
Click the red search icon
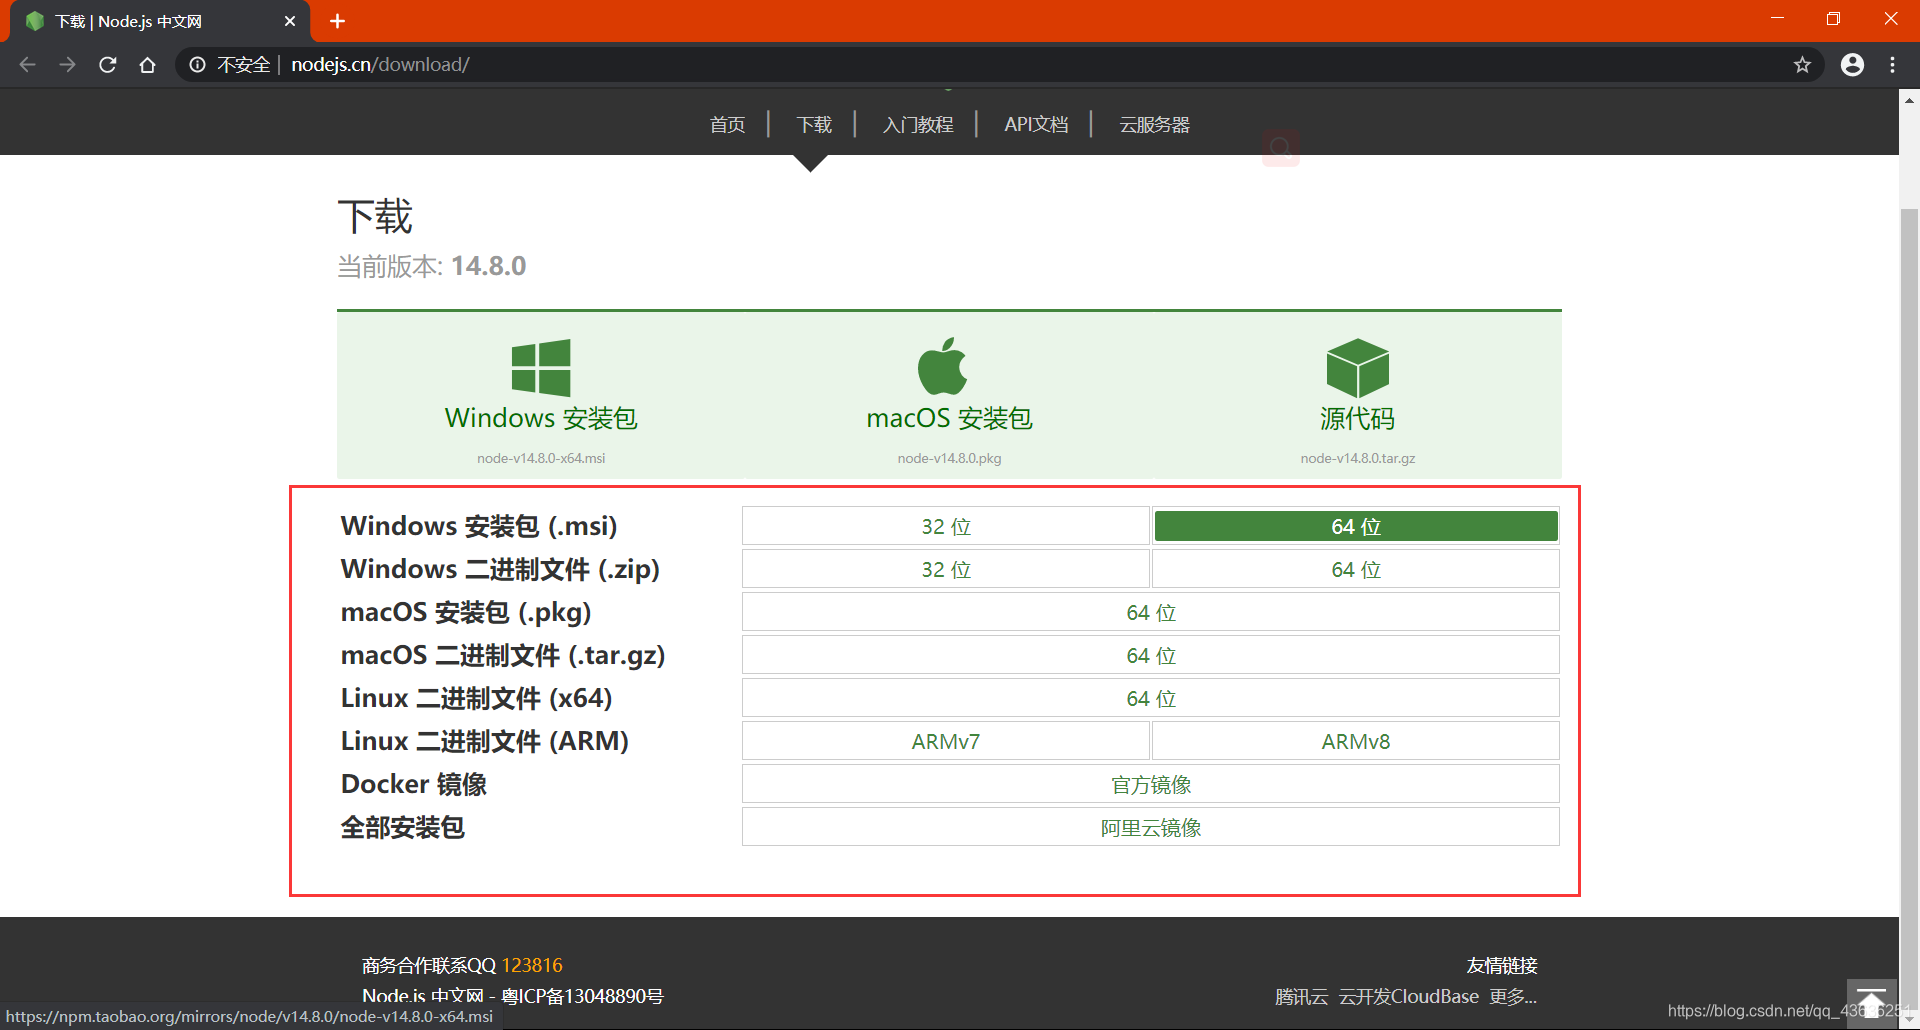[x=1280, y=148]
